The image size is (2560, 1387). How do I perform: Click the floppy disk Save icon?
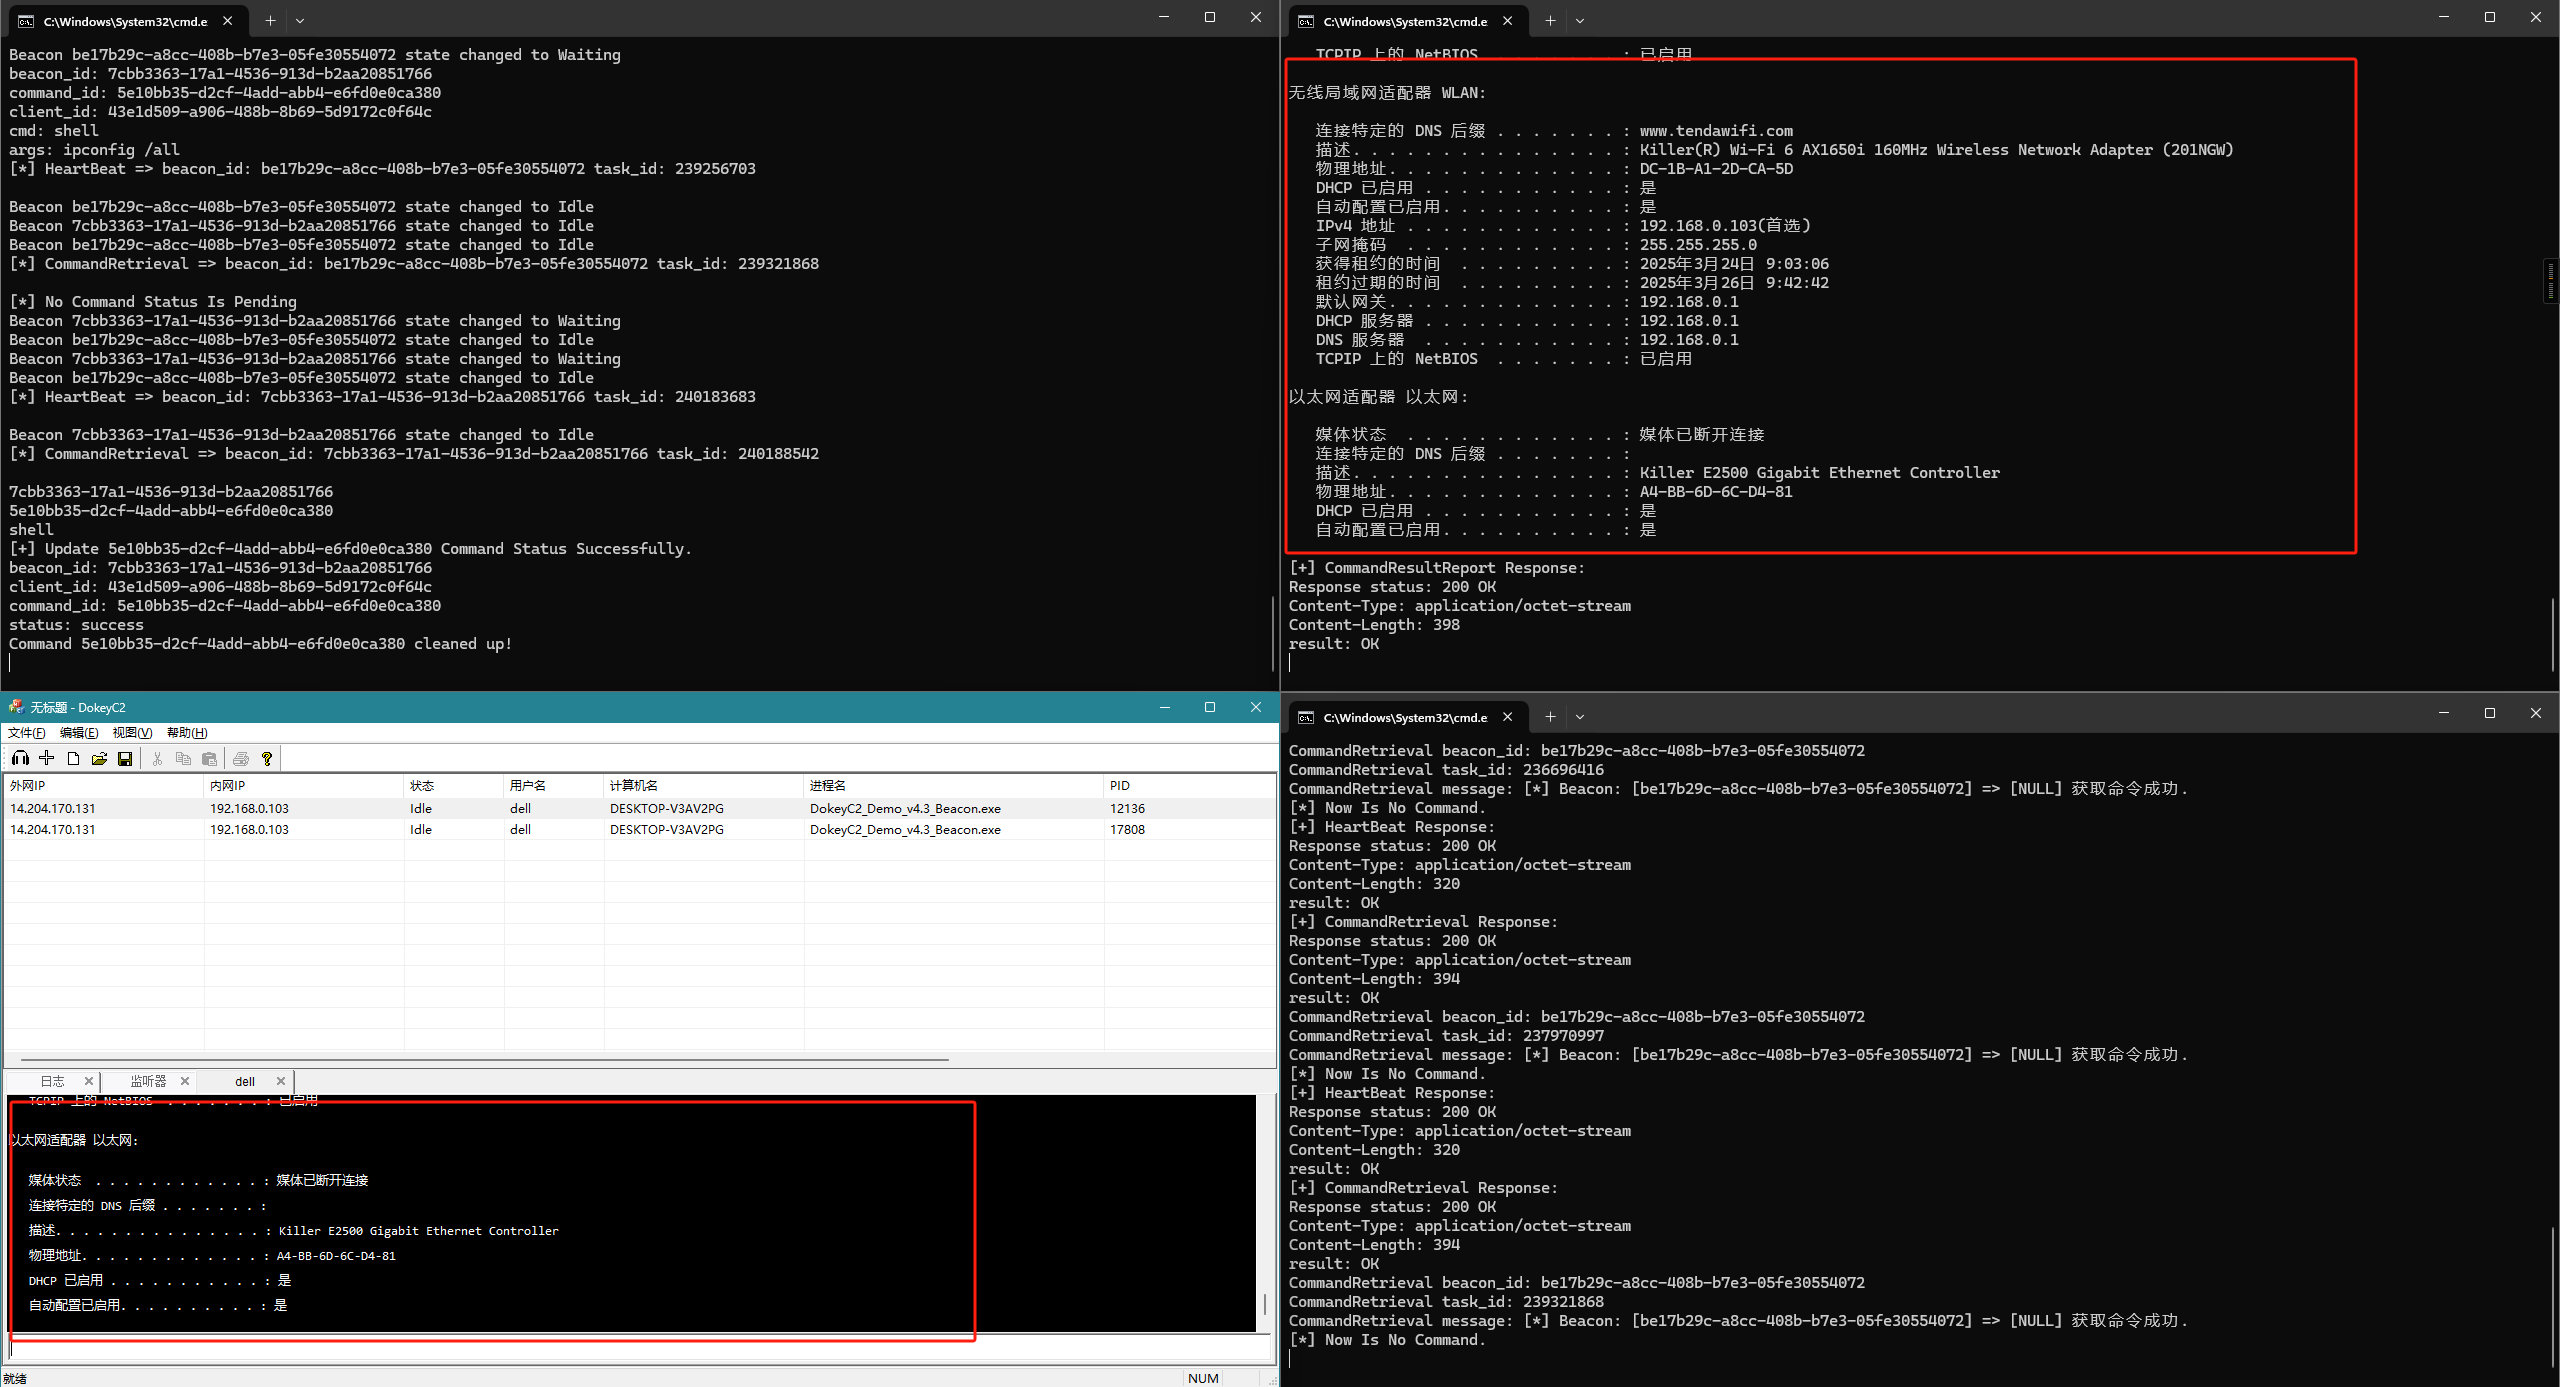coord(125,758)
